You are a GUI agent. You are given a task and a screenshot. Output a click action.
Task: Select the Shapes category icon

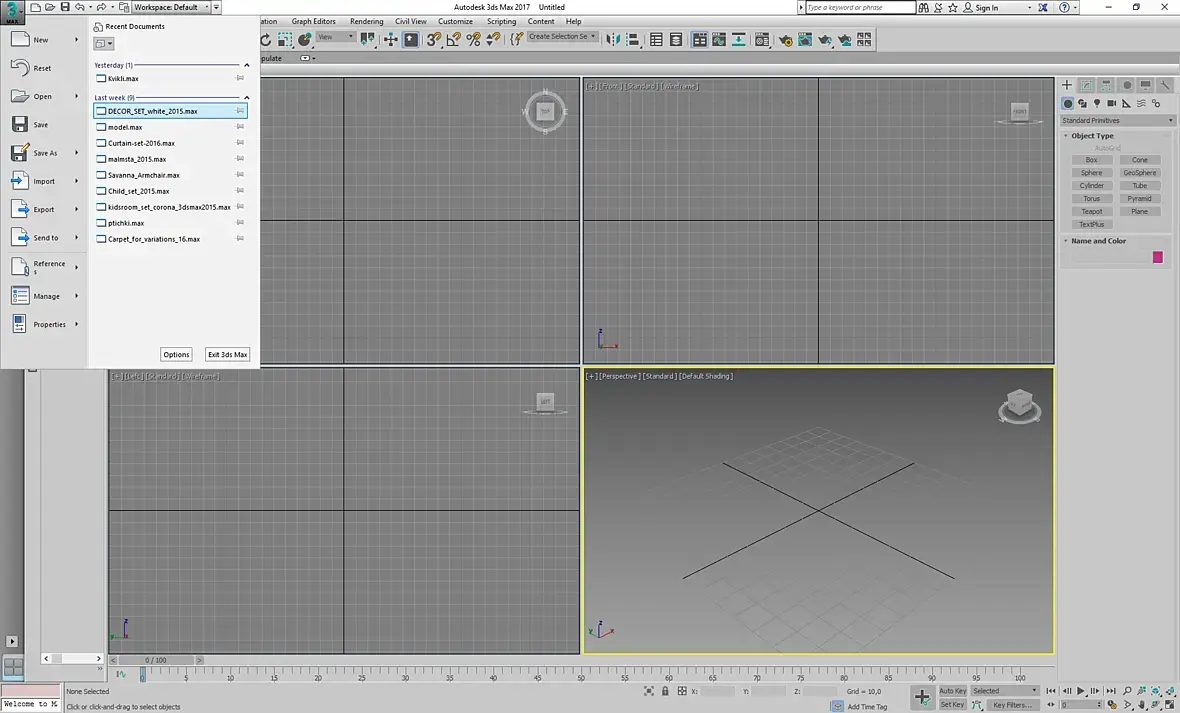click(1082, 103)
